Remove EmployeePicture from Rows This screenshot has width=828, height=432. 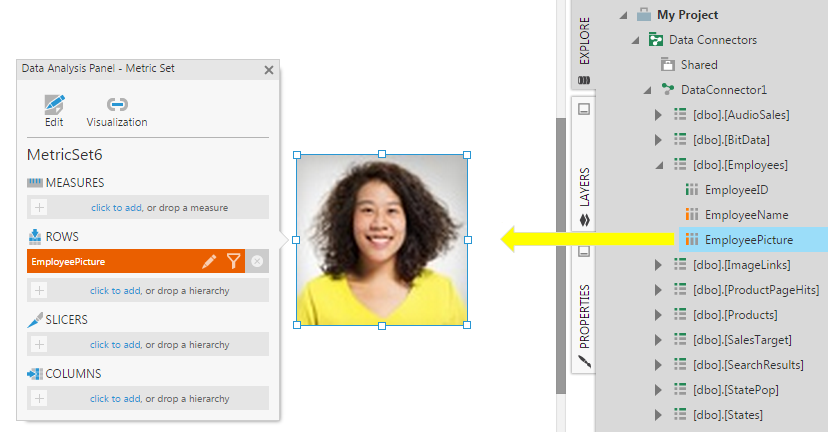click(257, 261)
